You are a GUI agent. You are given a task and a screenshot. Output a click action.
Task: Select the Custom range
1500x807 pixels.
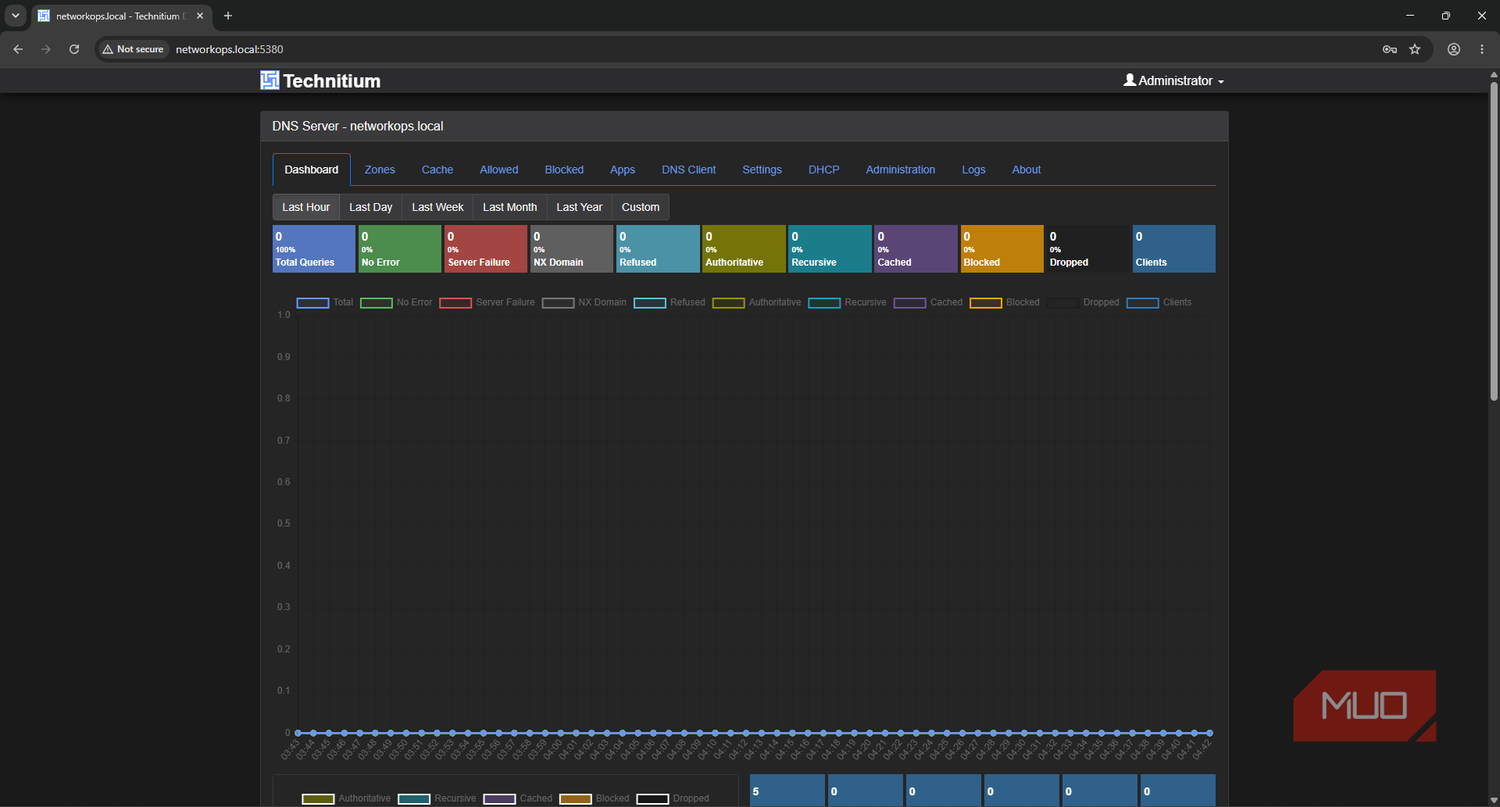(x=641, y=207)
